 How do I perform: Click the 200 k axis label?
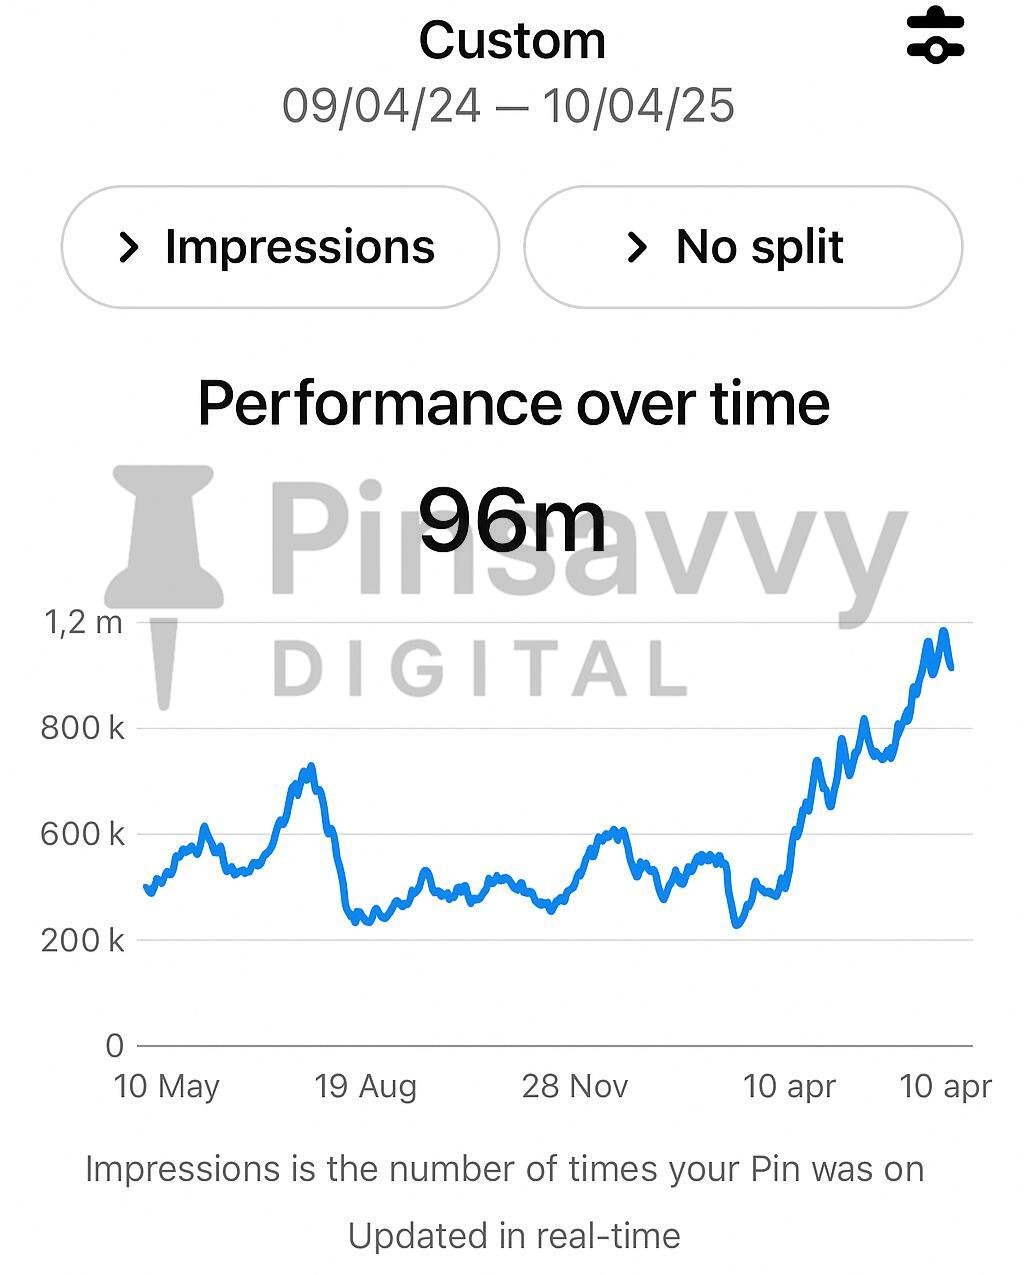(x=83, y=940)
